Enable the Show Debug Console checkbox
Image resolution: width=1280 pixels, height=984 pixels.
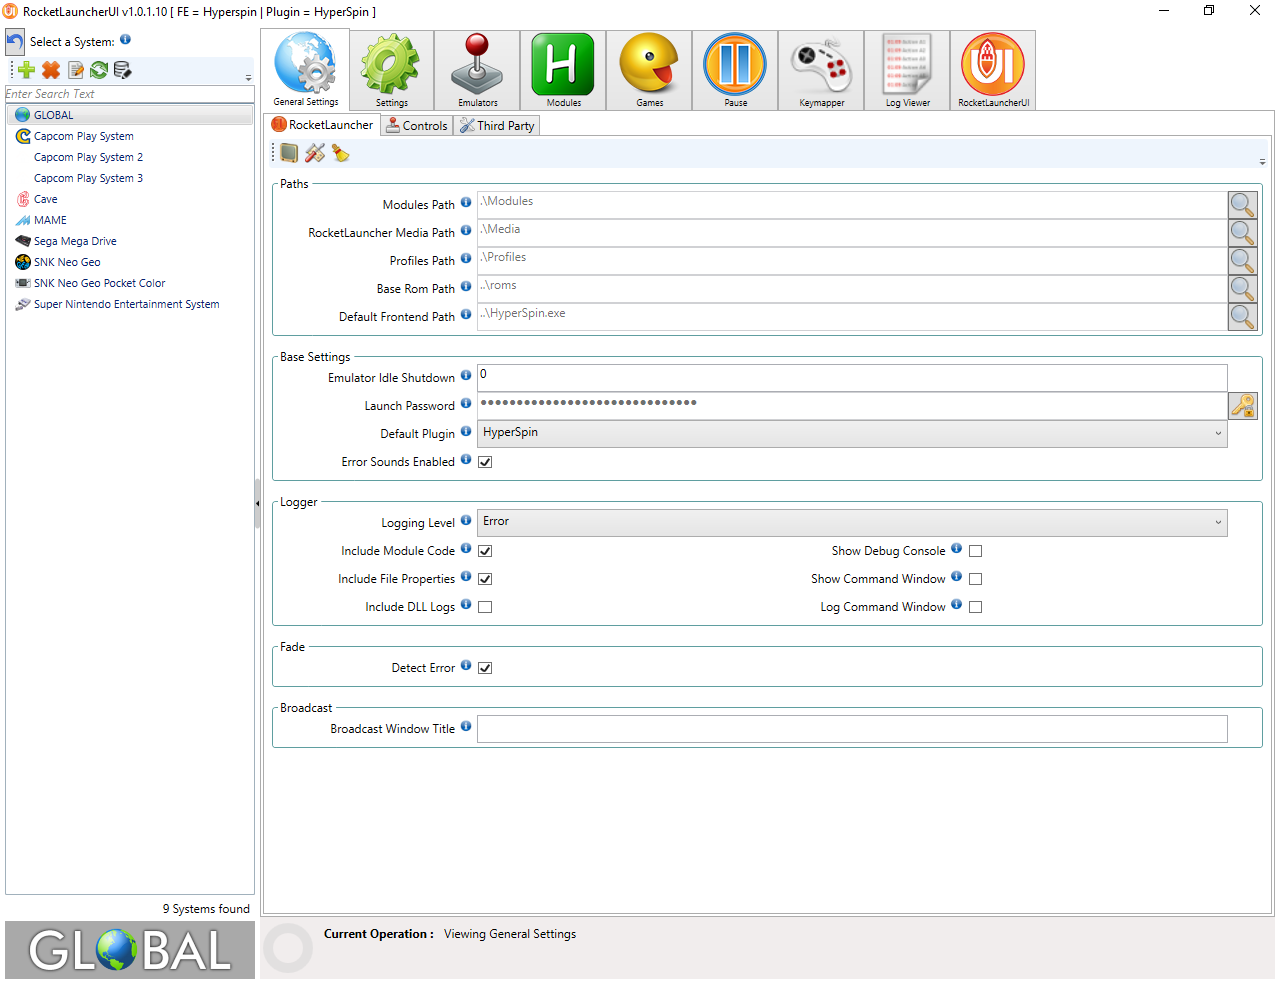pyautogui.click(x=975, y=551)
